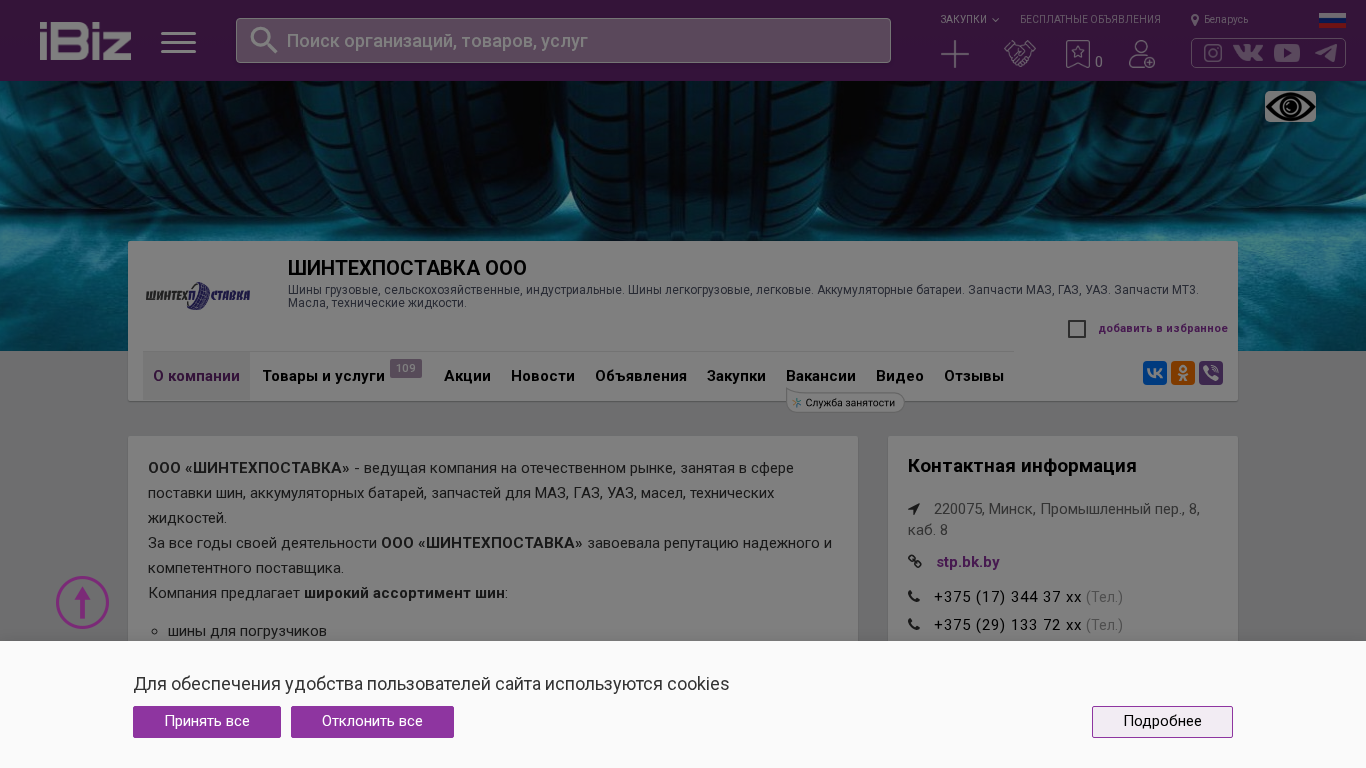This screenshot has width=1366, height=768.
Task: Click into the search organizations field
Action: (x=563, y=41)
